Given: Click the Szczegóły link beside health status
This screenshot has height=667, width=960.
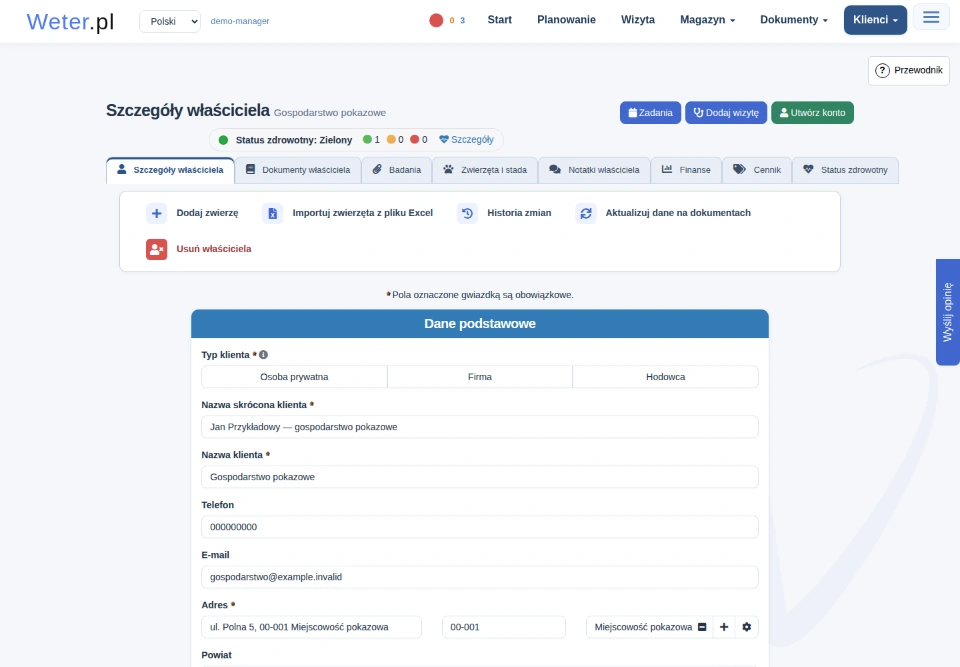Looking at the screenshot, I should (467, 140).
